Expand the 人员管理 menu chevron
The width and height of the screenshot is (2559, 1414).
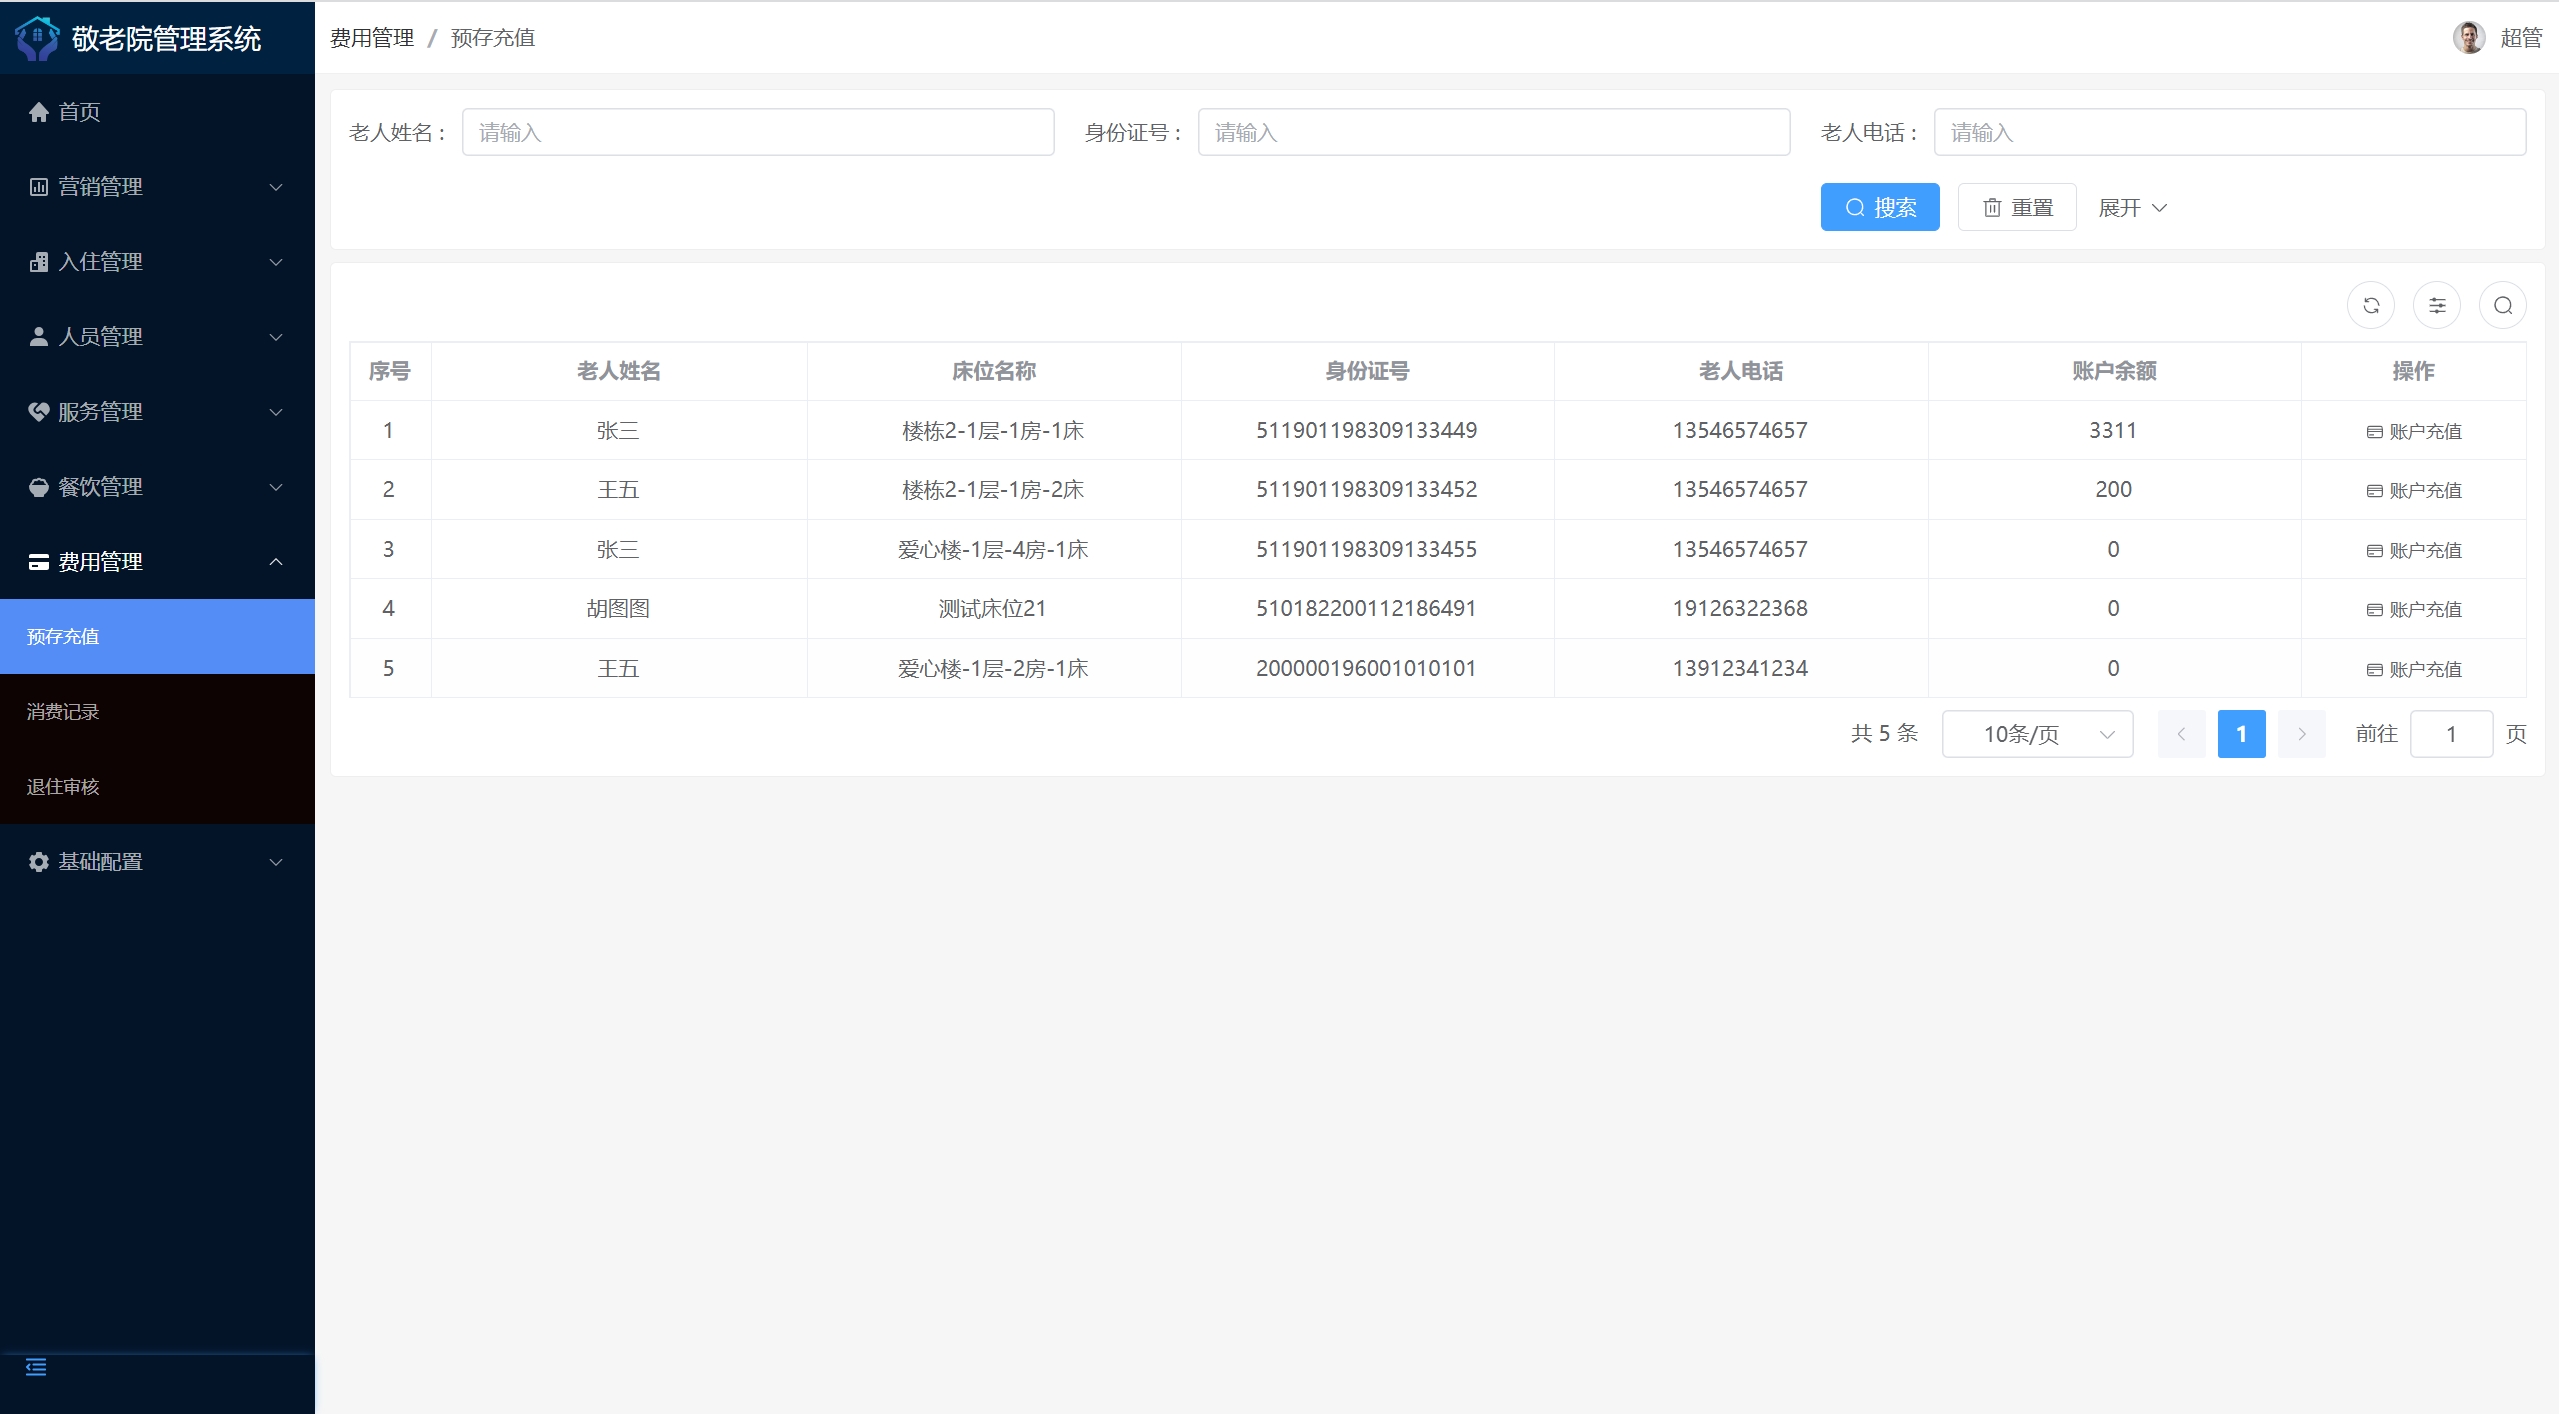pyautogui.click(x=276, y=337)
